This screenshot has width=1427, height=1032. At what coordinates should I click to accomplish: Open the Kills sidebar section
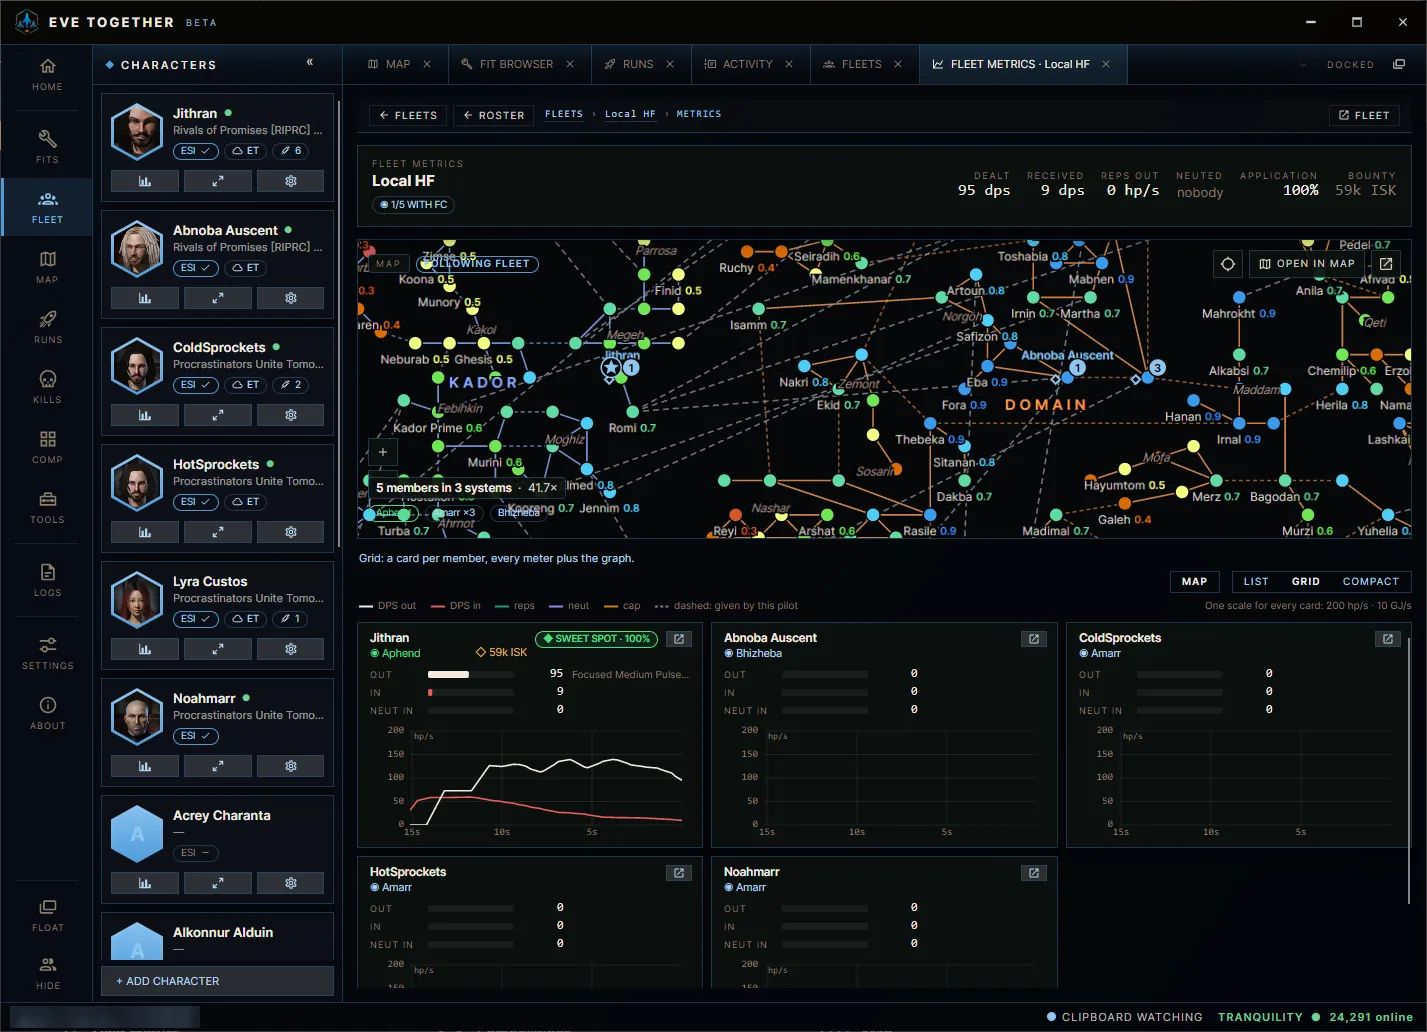click(x=47, y=387)
